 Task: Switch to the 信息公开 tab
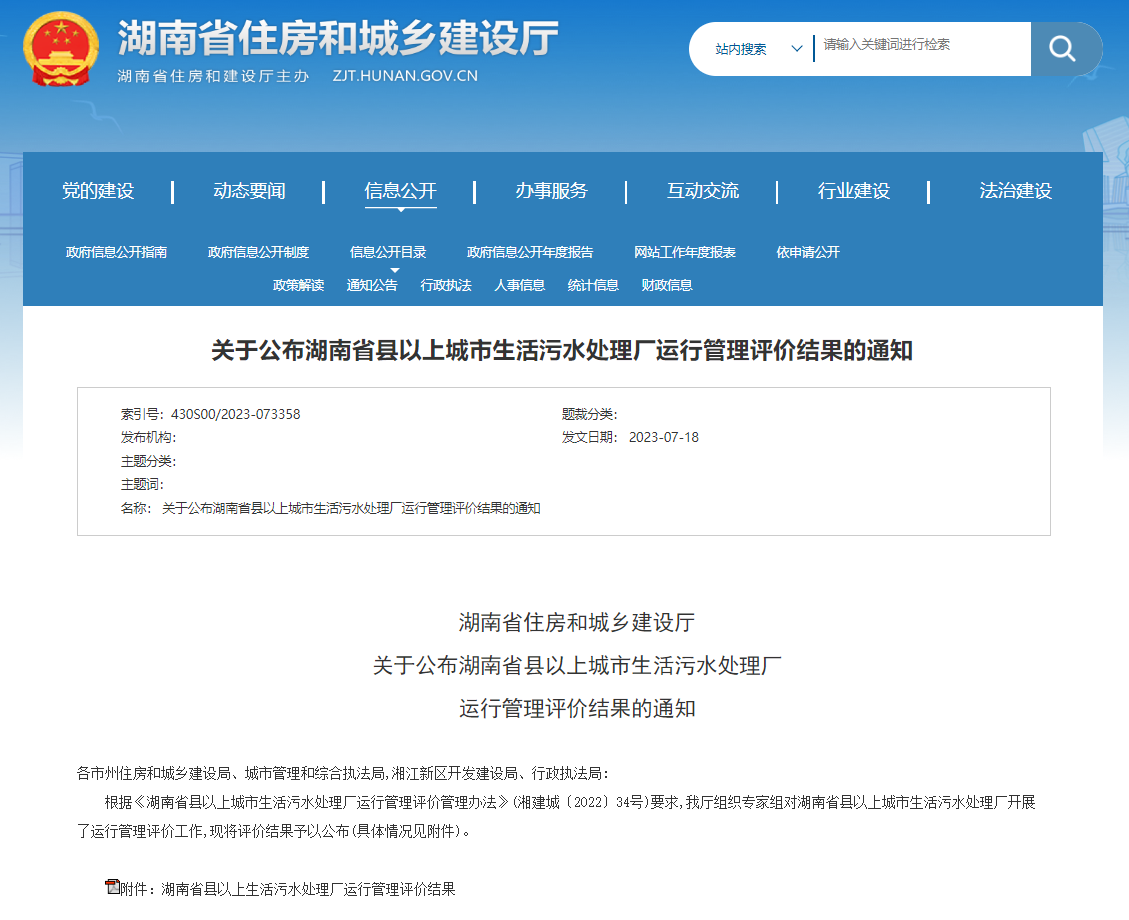[399, 191]
